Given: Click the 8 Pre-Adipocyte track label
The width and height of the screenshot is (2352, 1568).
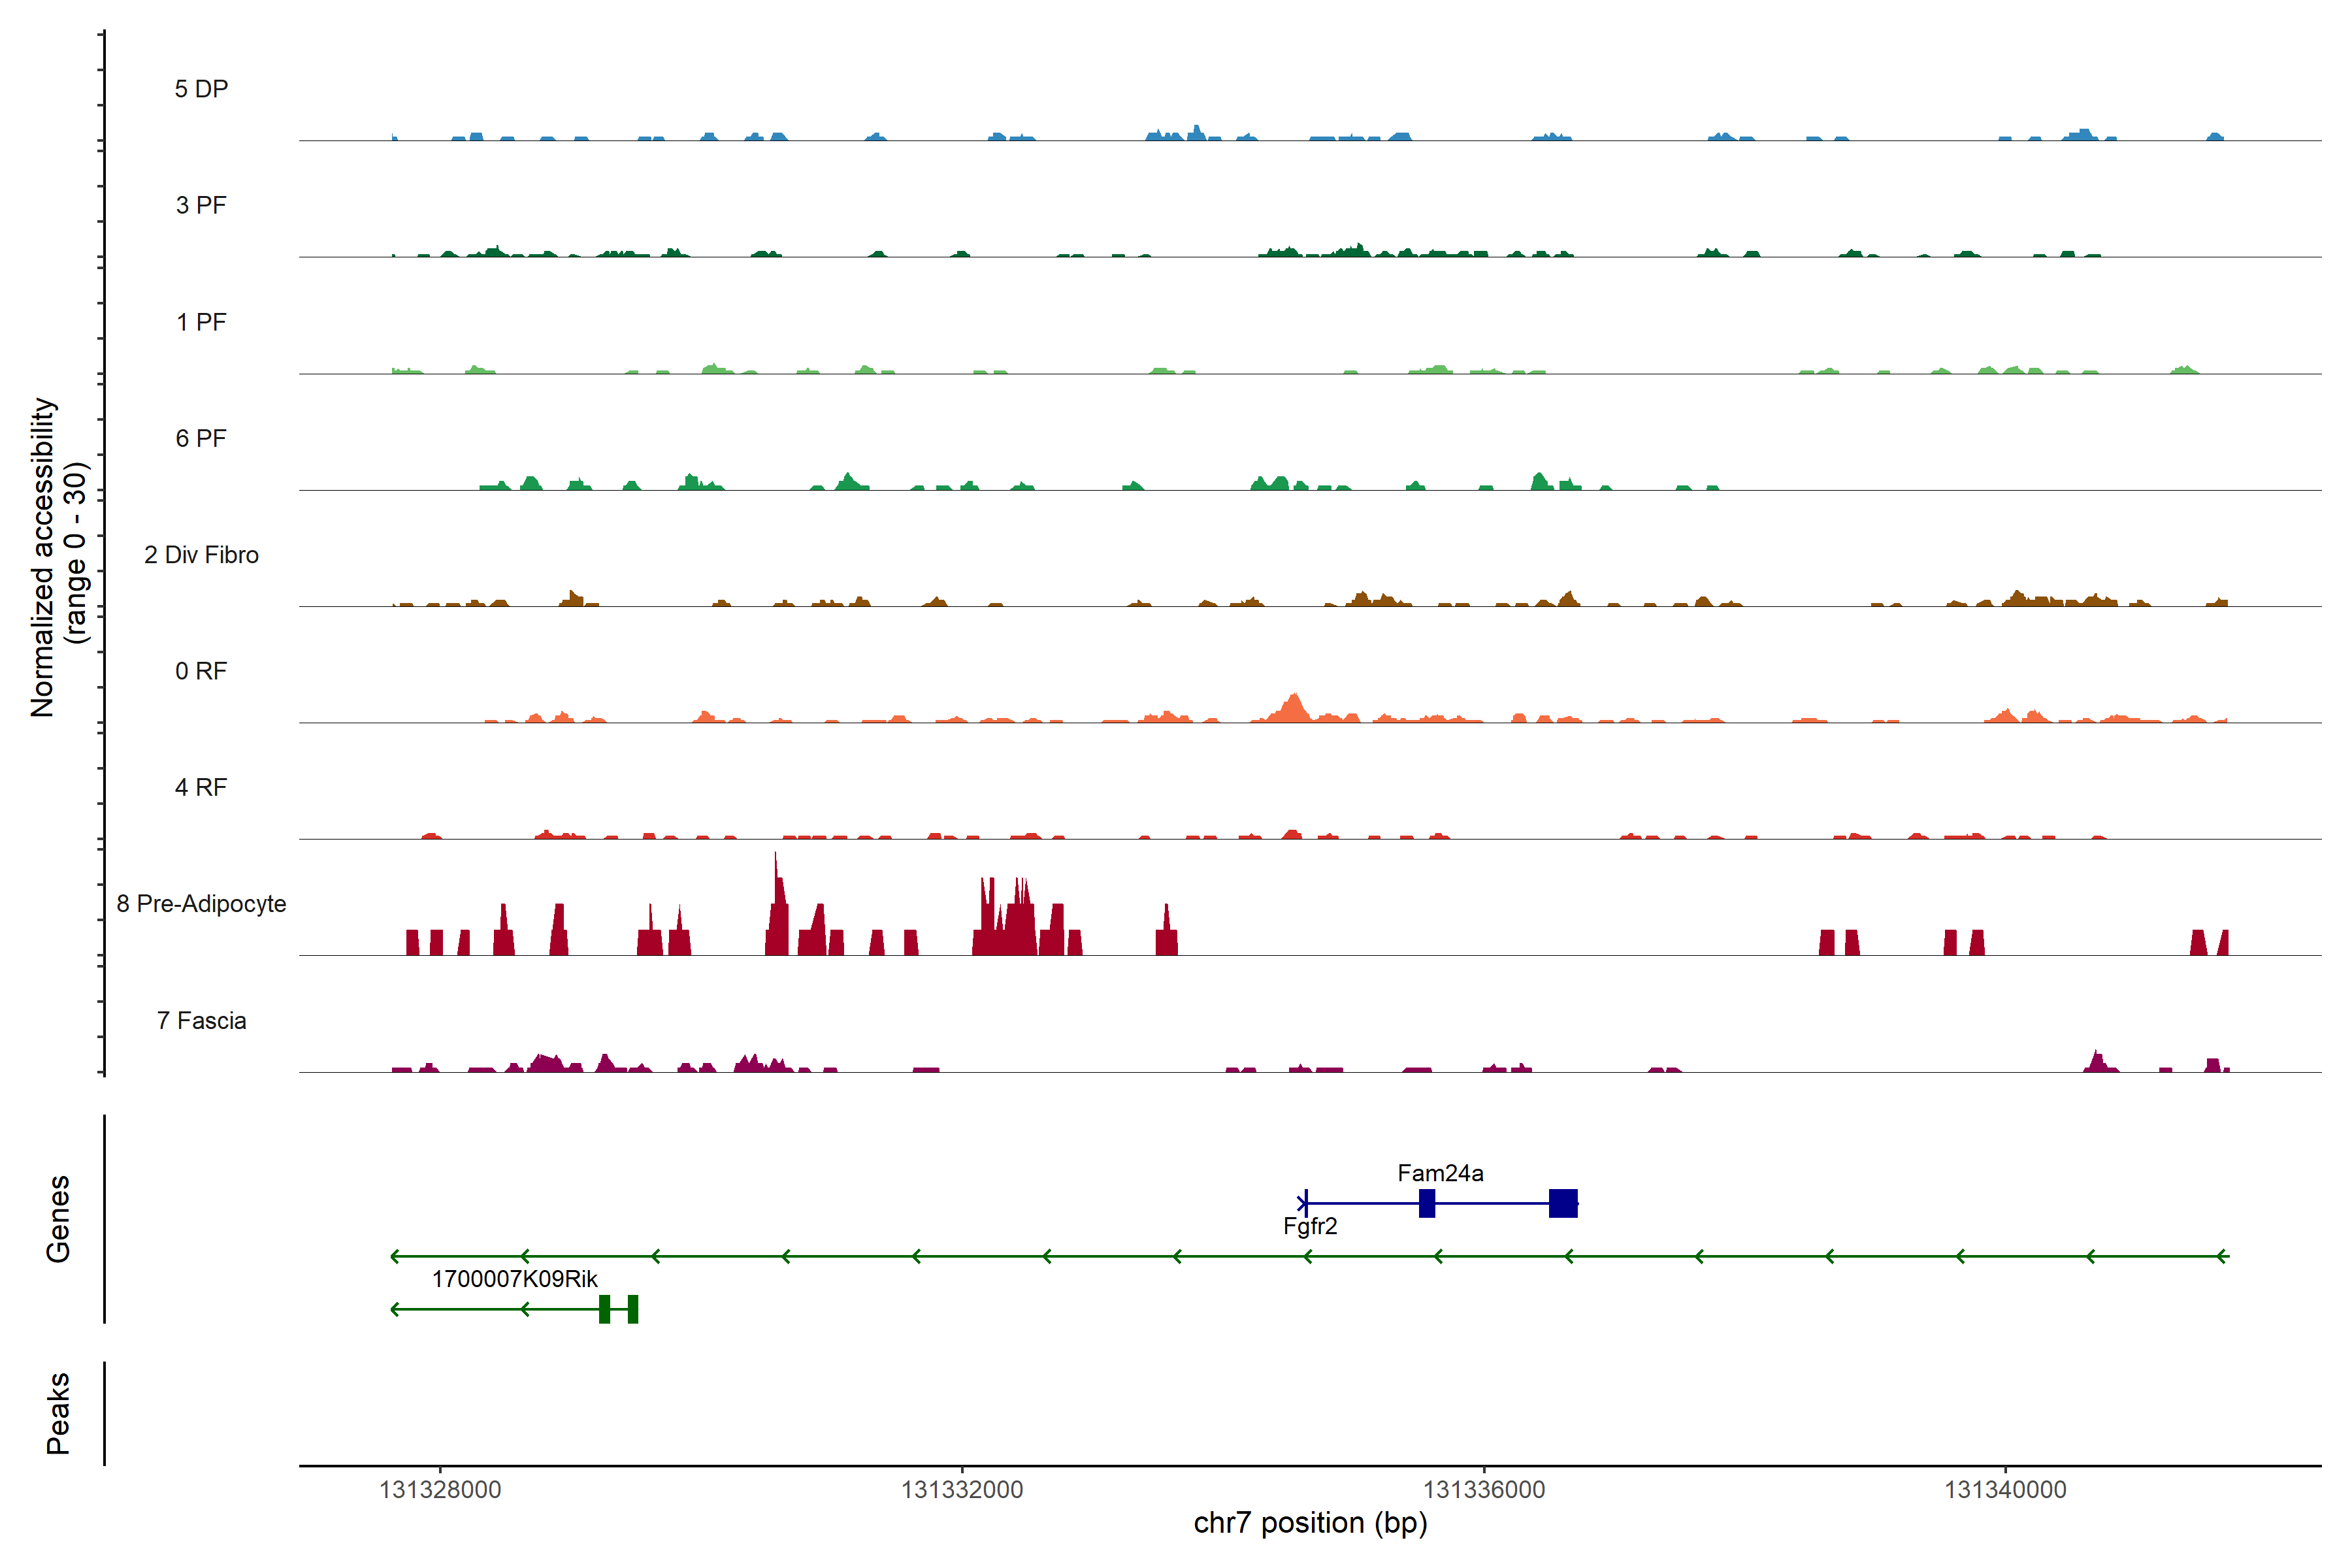Looking at the screenshot, I should (x=201, y=904).
